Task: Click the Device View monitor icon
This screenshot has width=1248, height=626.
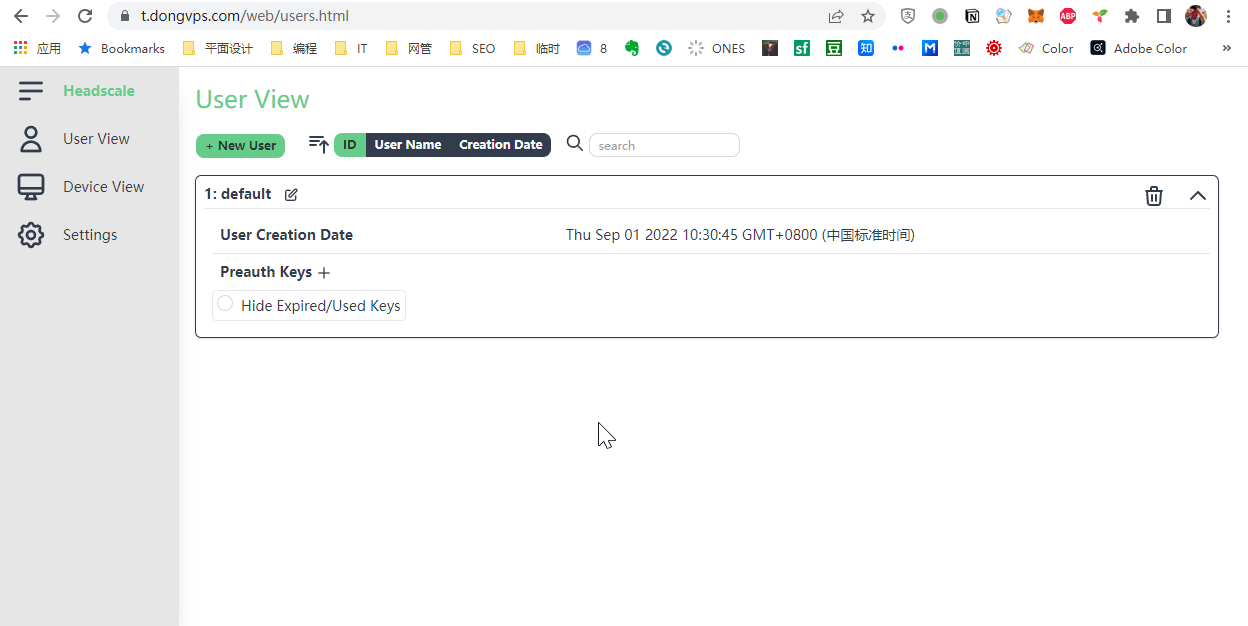Action: [x=31, y=187]
